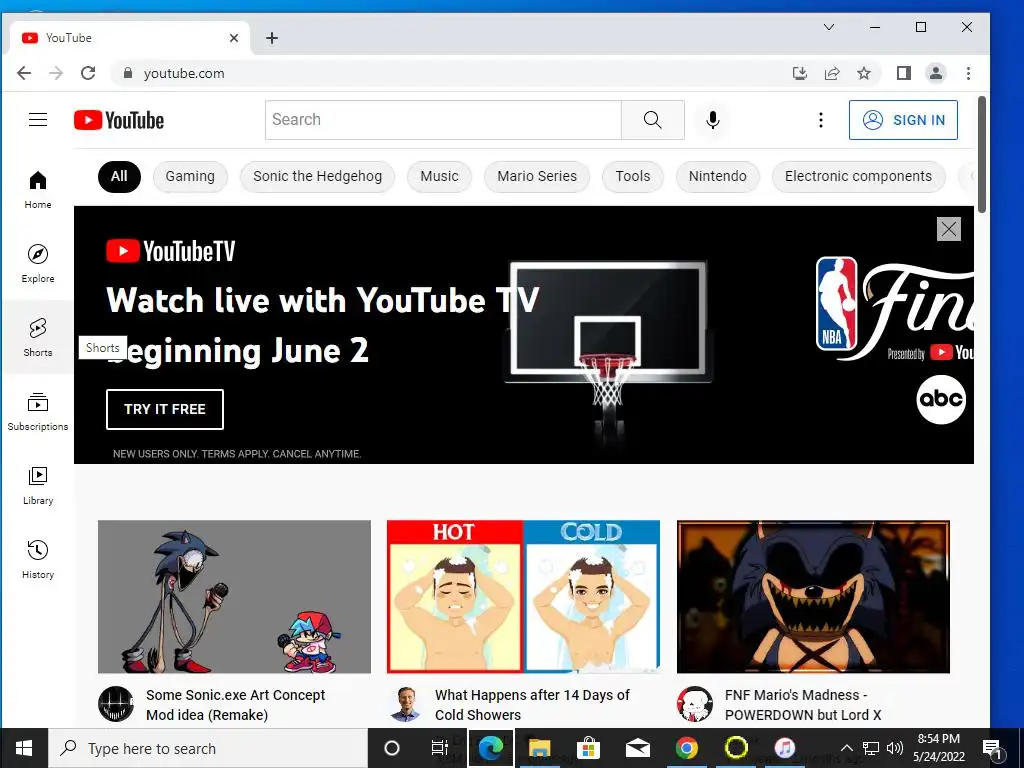
Task: Select the Music filter chip
Action: 439,176
